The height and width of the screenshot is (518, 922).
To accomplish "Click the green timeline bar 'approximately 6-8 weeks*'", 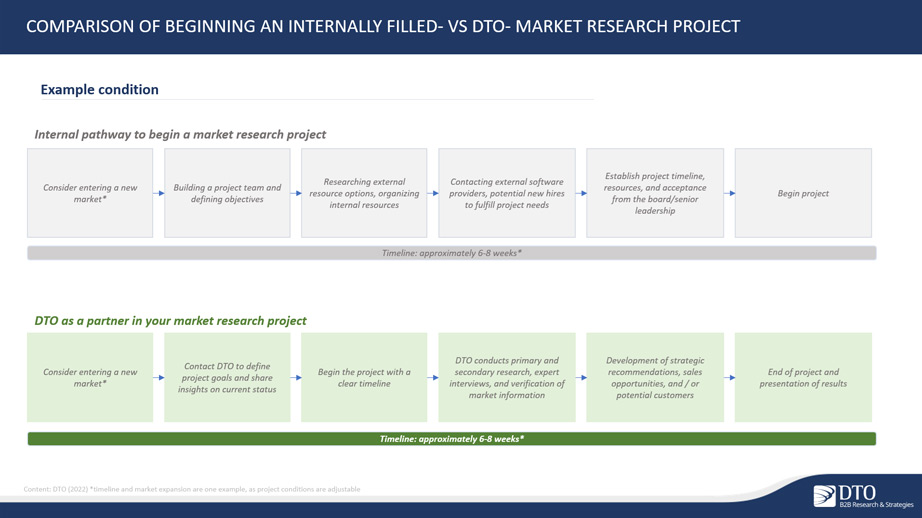I will click(x=452, y=439).
